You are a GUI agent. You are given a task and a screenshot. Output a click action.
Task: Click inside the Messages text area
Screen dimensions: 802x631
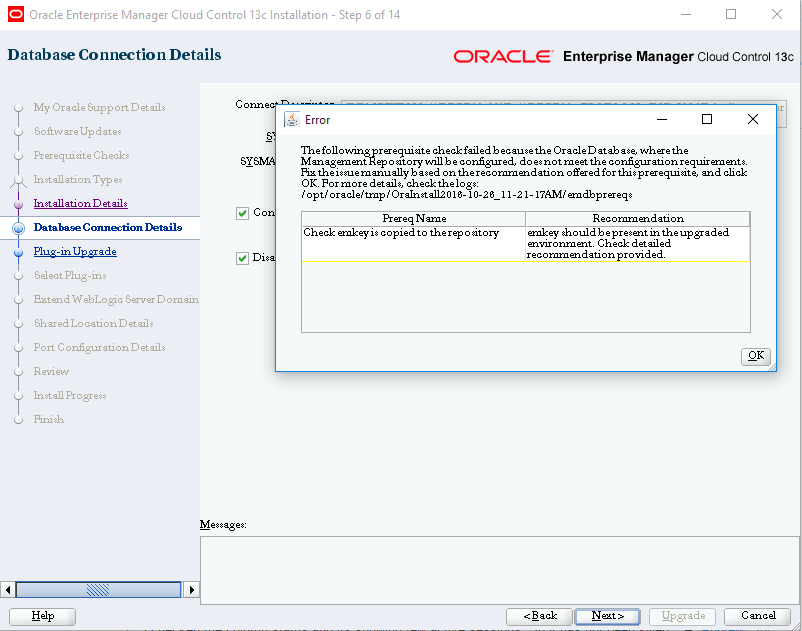click(500, 566)
